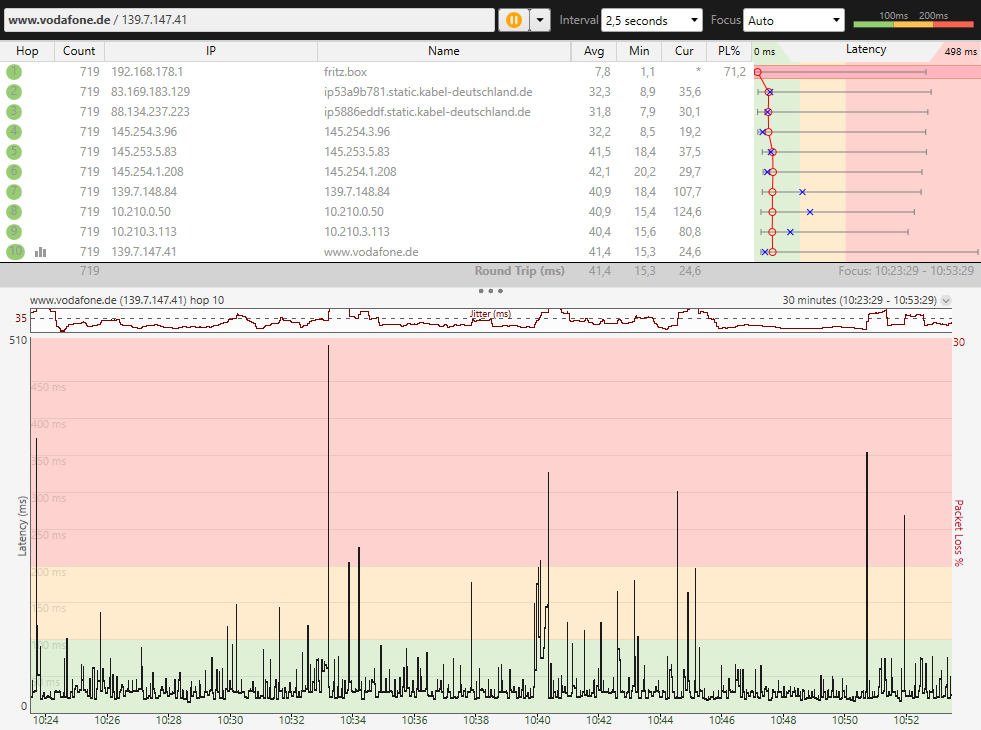This screenshot has height=730, width=981.
Task: Click the hop 5 green circle icon
Action: pos(14,152)
